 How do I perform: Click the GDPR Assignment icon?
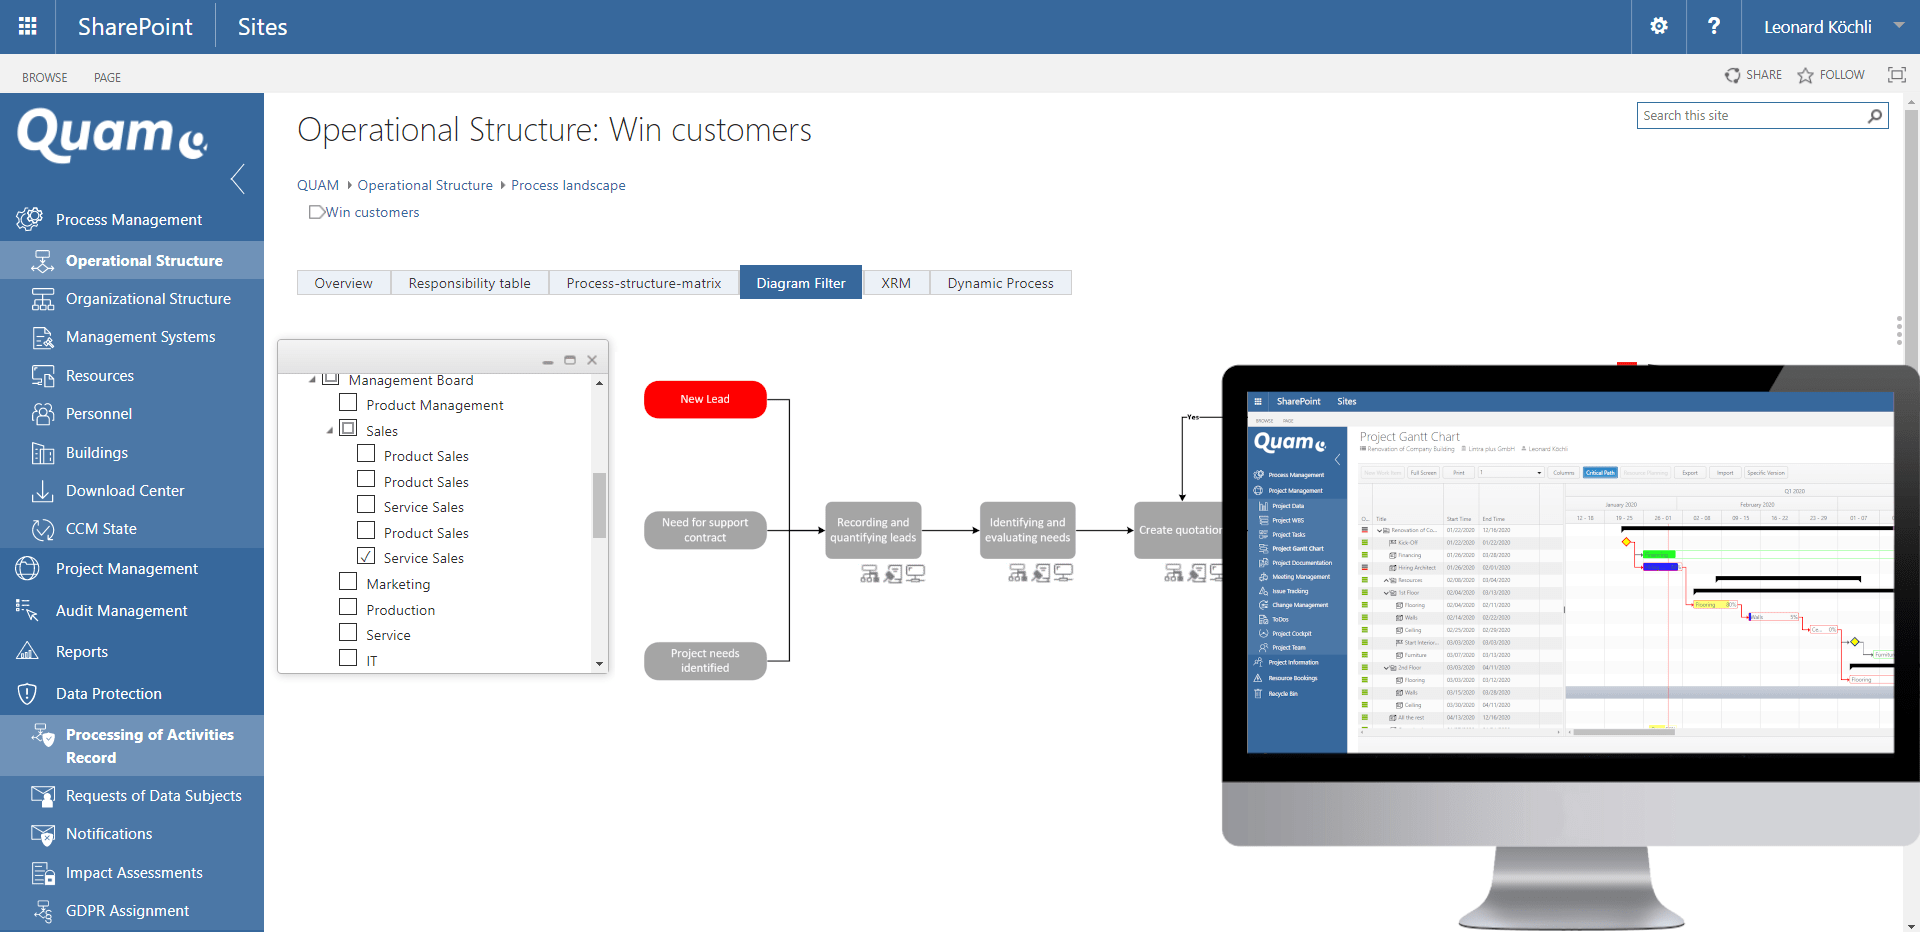point(42,911)
